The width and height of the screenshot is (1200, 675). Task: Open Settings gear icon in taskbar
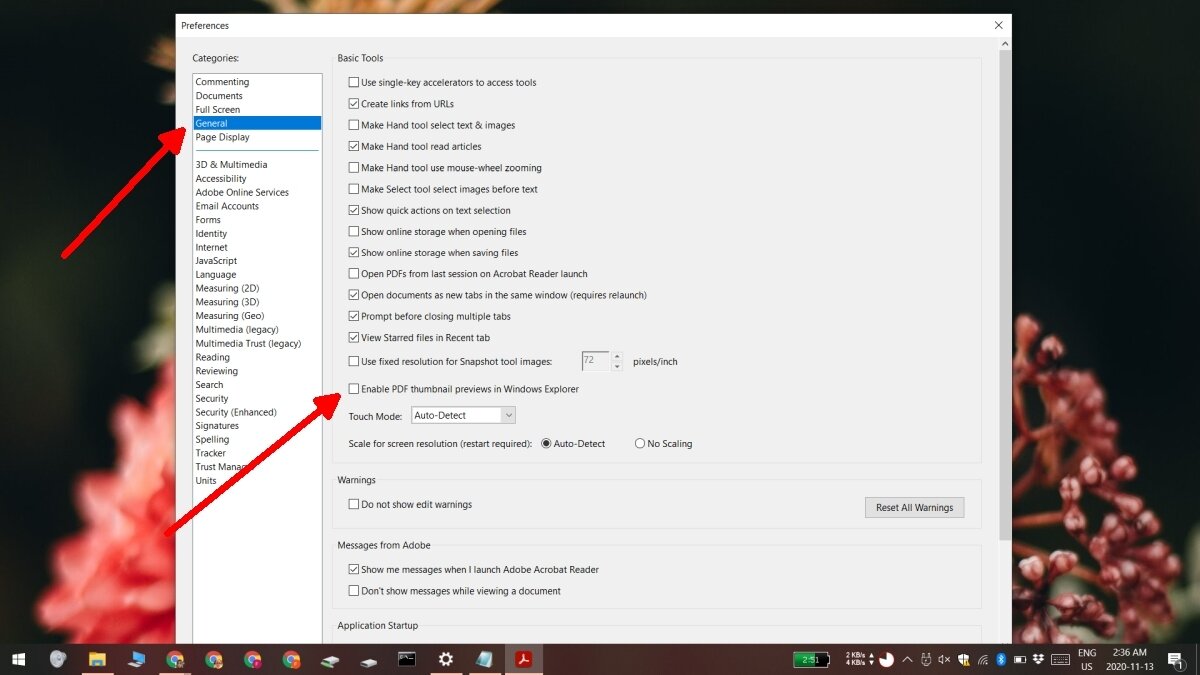(446, 659)
